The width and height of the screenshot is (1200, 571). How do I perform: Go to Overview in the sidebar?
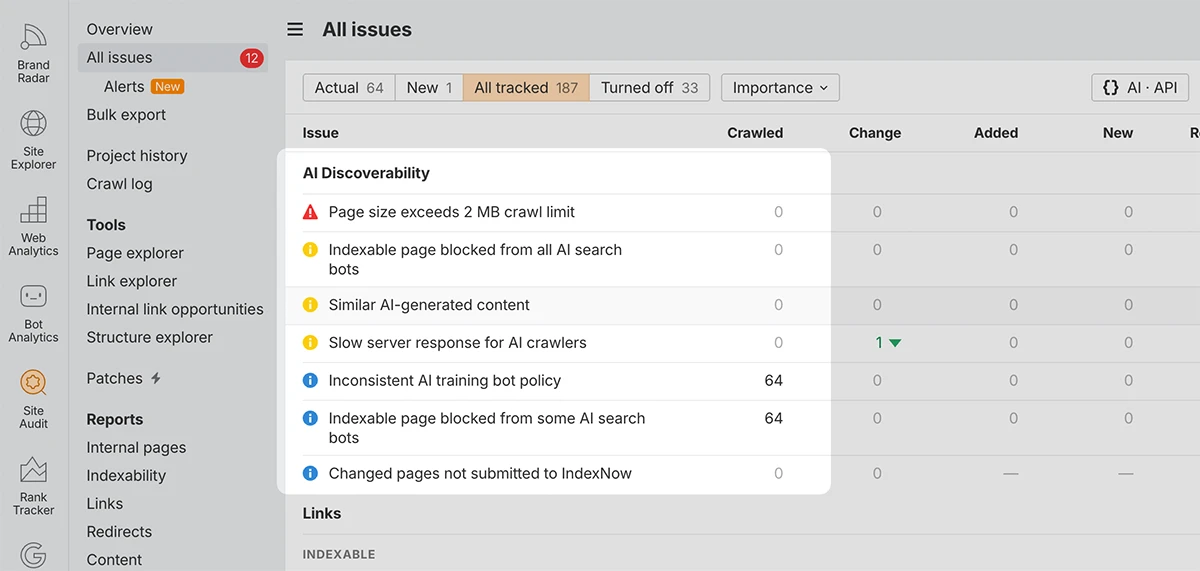tap(120, 30)
